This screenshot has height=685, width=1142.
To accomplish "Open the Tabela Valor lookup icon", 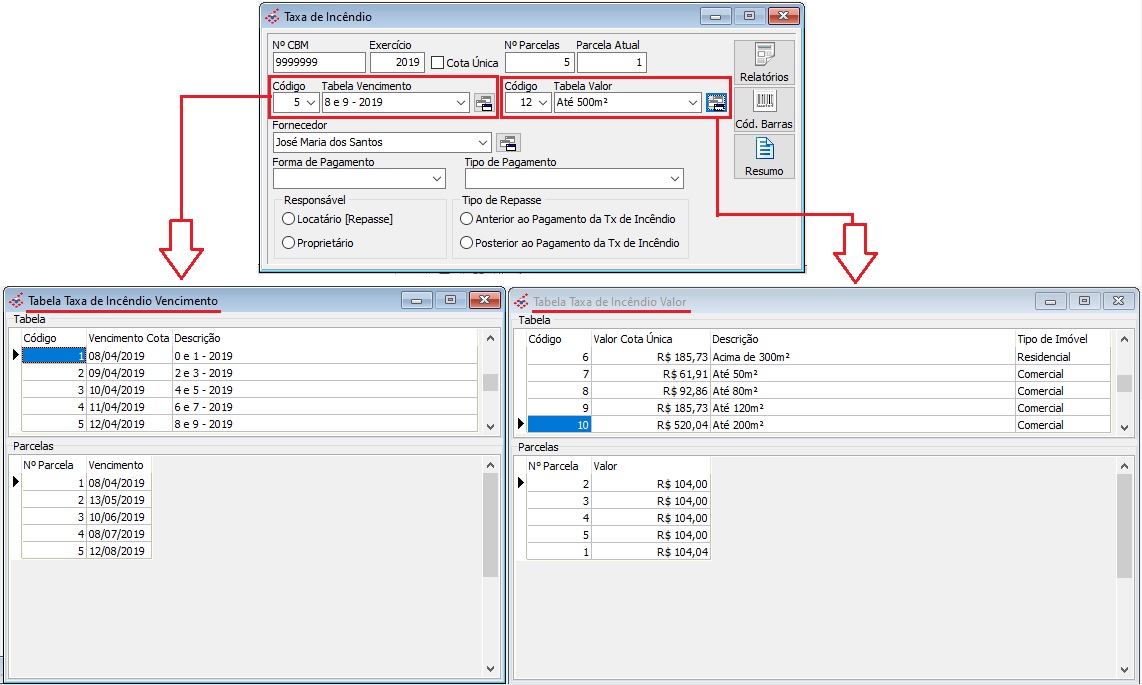I will click(716, 102).
